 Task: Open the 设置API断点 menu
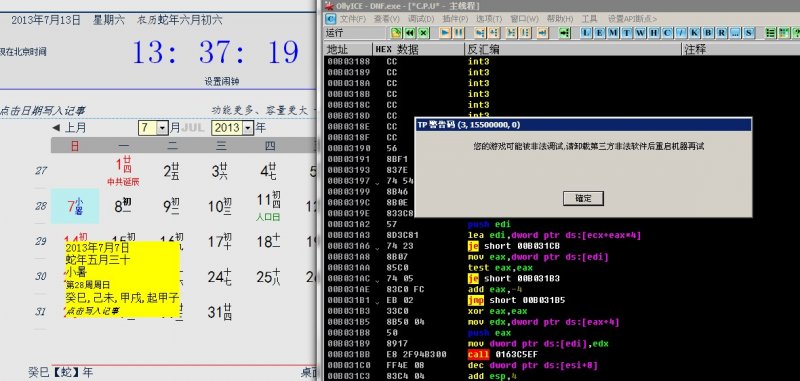pos(632,19)
